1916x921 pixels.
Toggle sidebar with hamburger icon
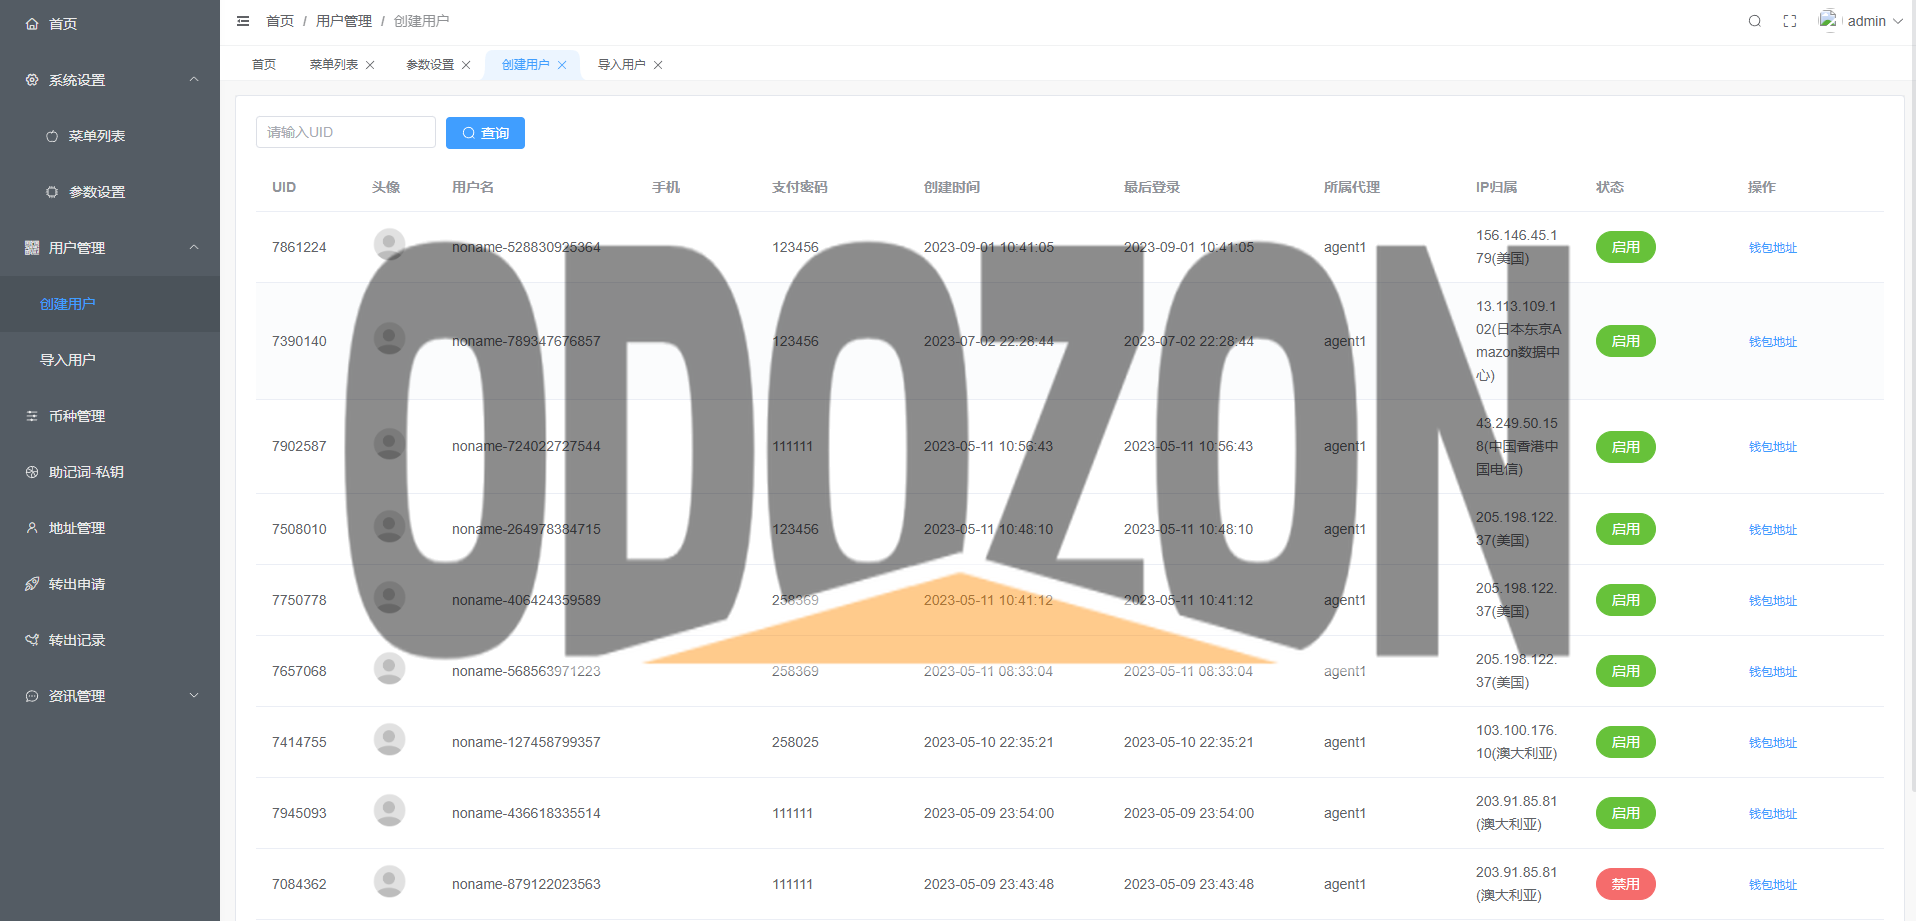point(243,21)
